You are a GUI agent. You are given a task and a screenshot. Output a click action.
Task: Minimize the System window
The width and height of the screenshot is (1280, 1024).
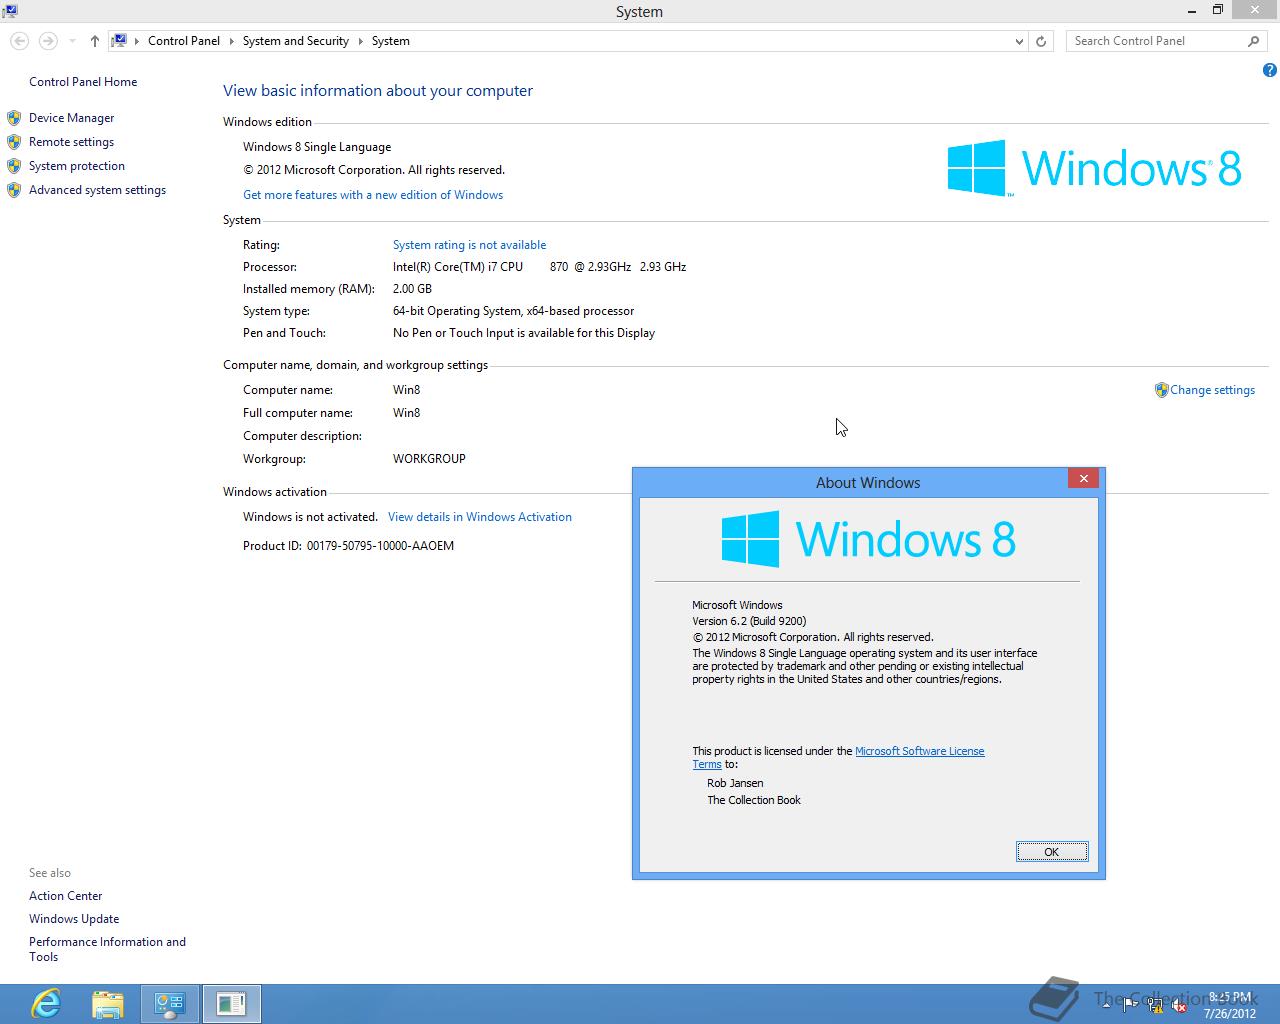1191,10
